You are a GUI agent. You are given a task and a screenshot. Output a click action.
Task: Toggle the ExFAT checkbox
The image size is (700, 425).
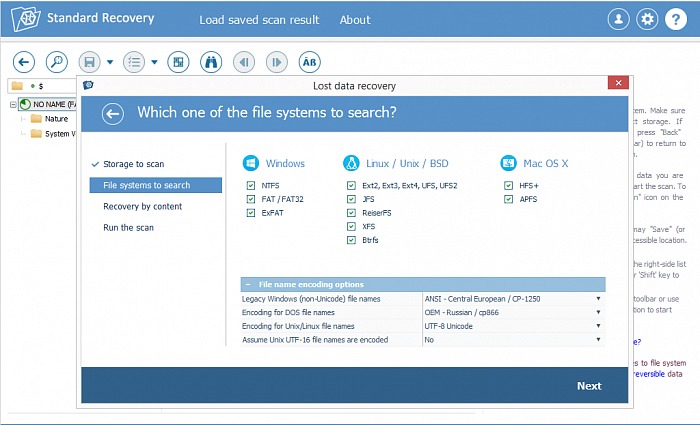click(x=251, y=213)
